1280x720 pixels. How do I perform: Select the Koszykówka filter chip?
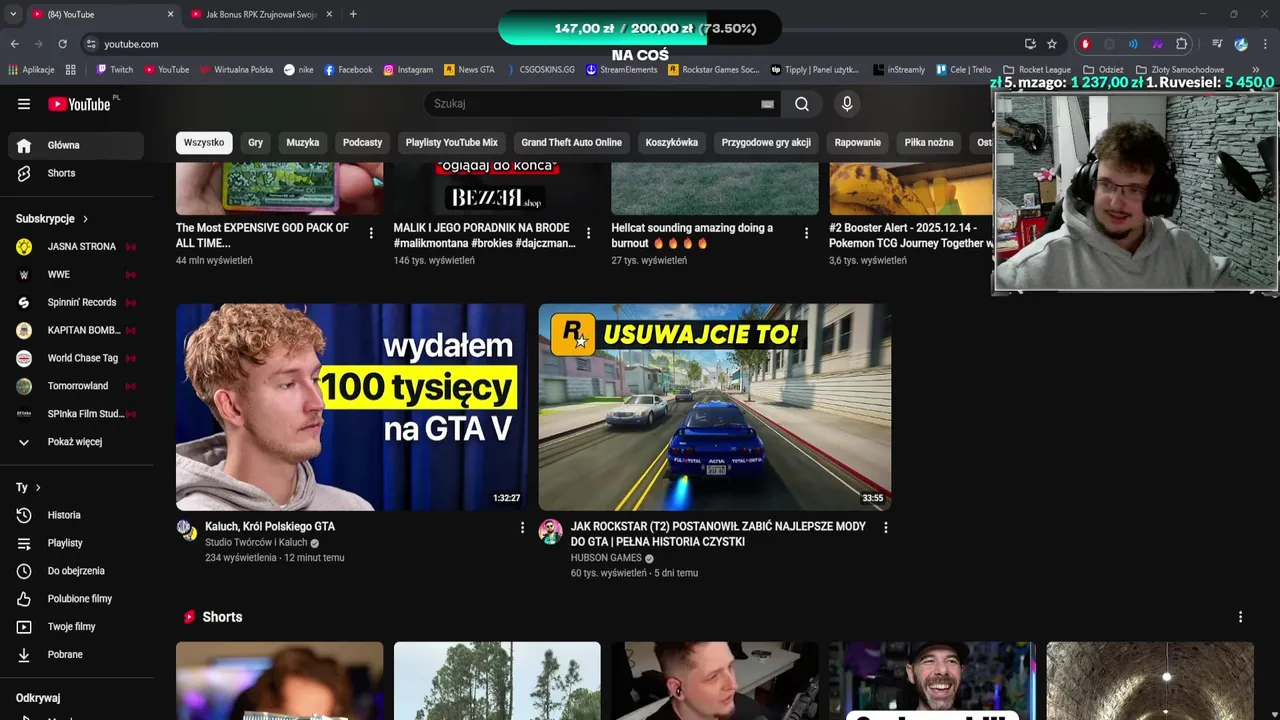coord(672,143)
